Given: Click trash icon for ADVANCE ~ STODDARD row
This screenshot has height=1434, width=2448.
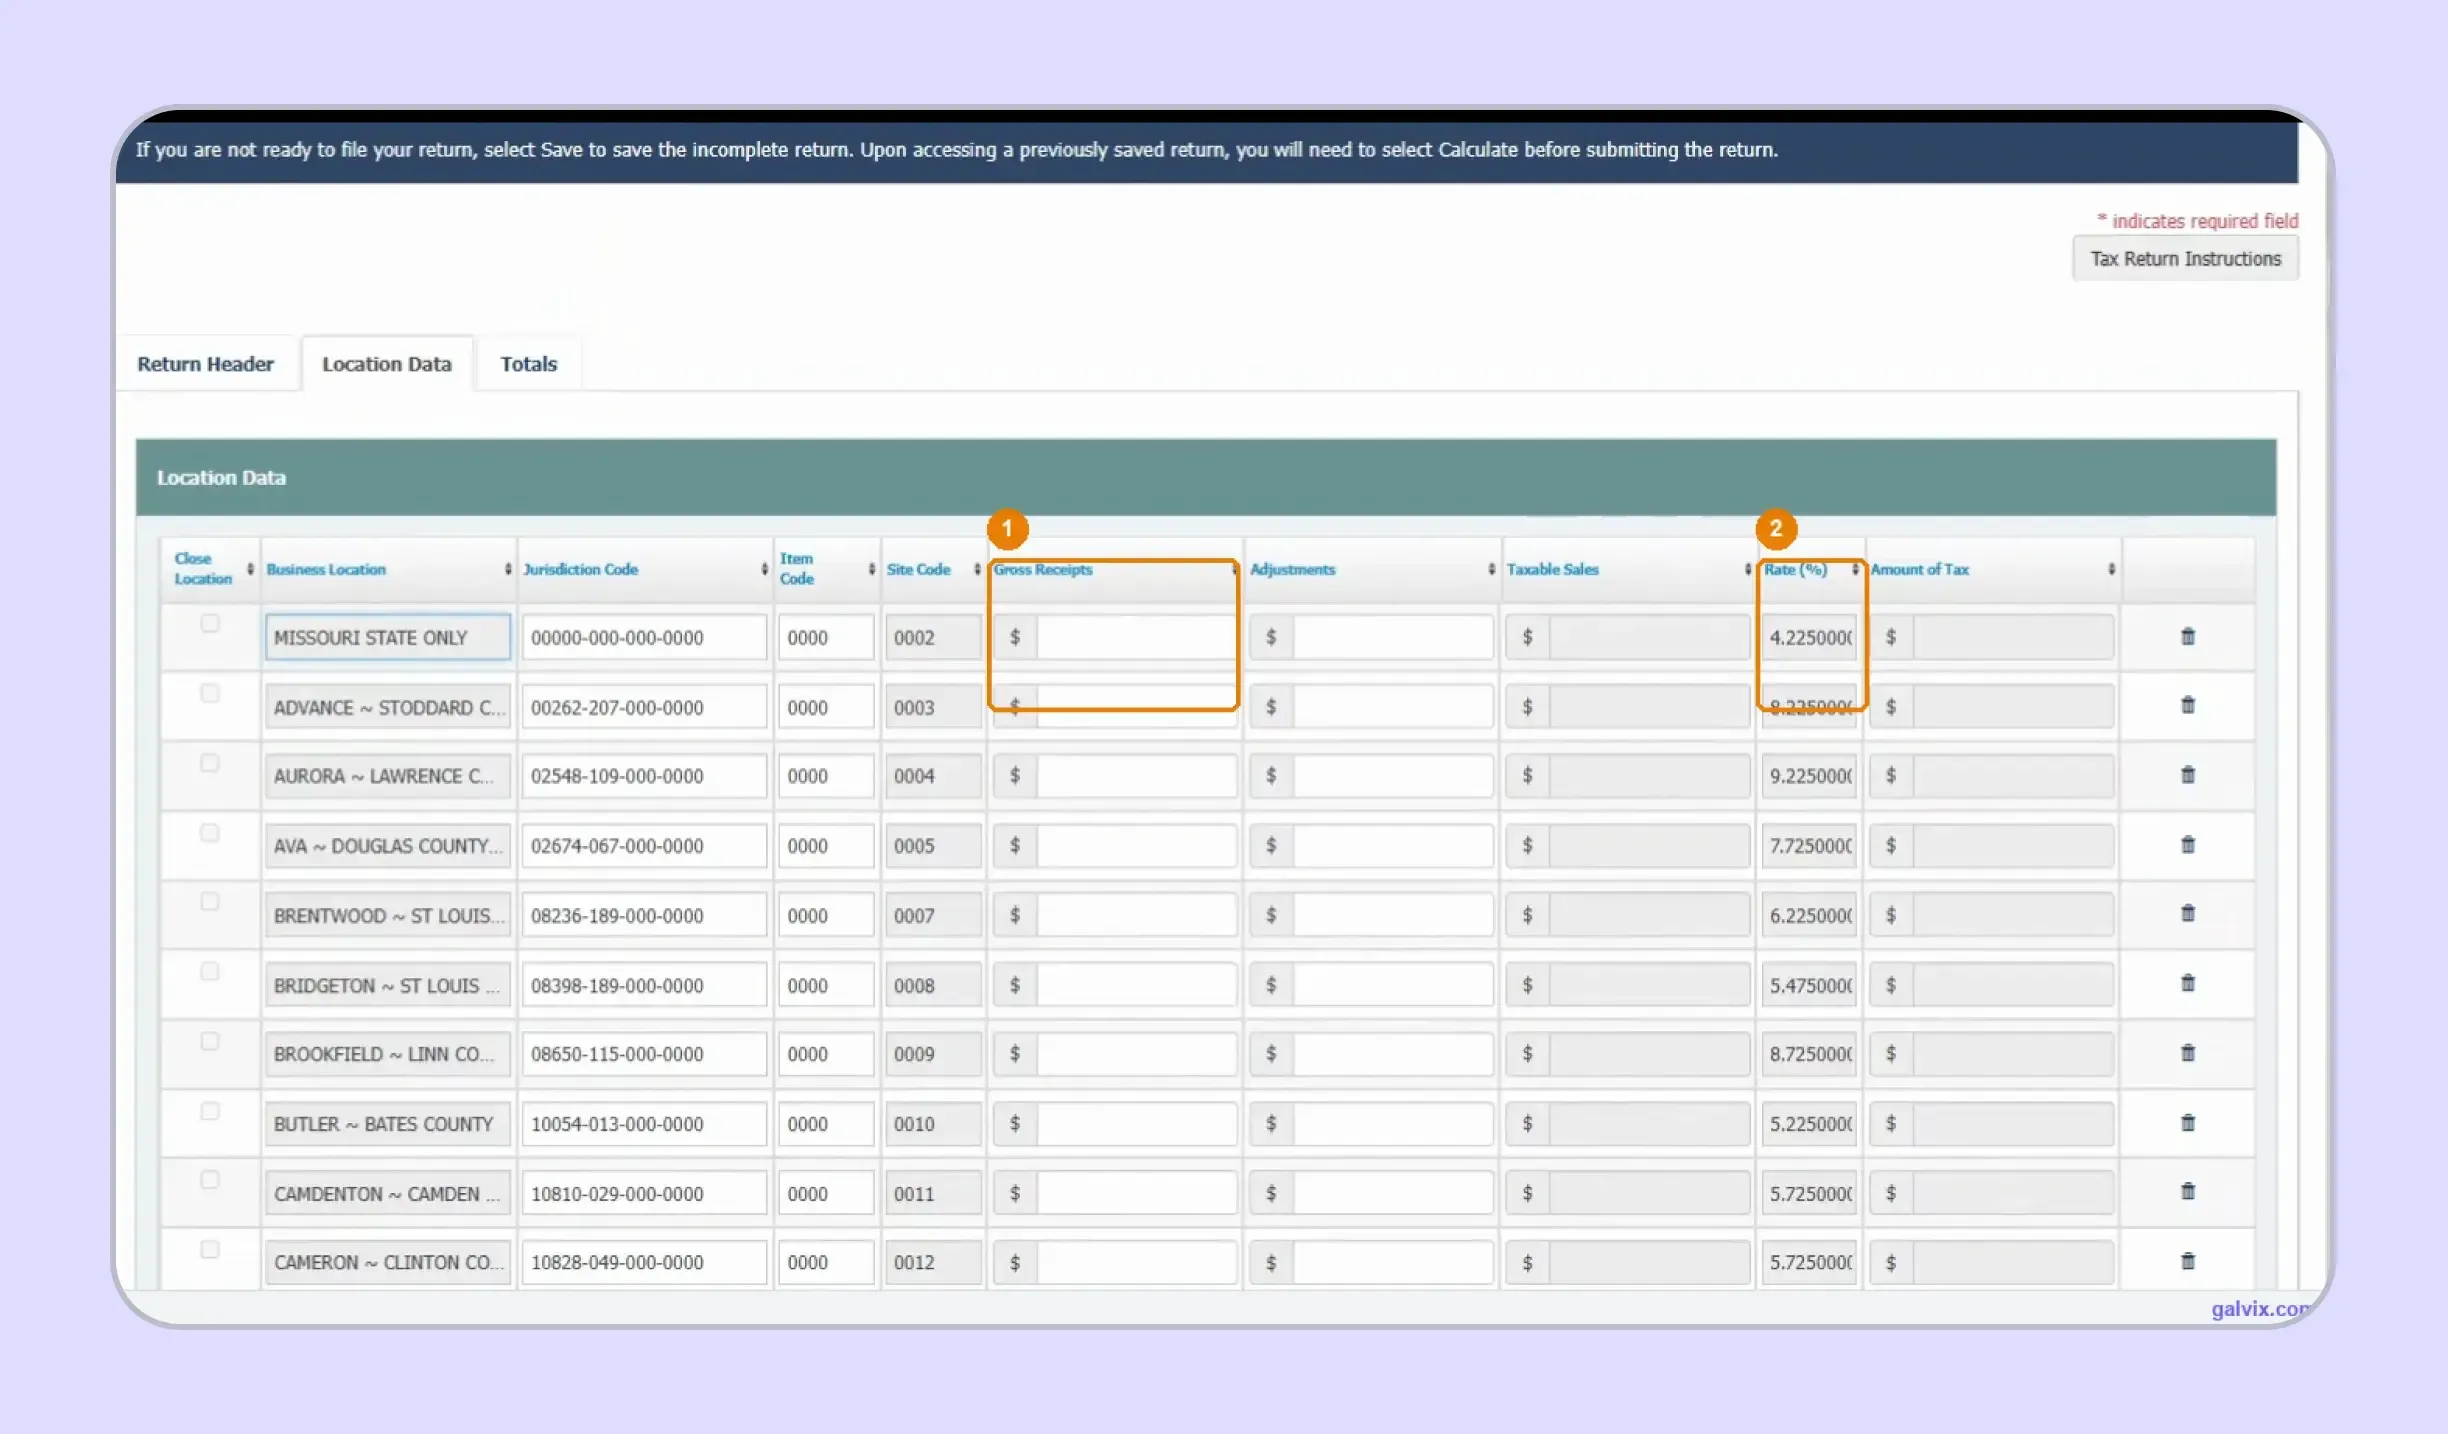Looking at the screenshot, I should tap(2187, 705).
